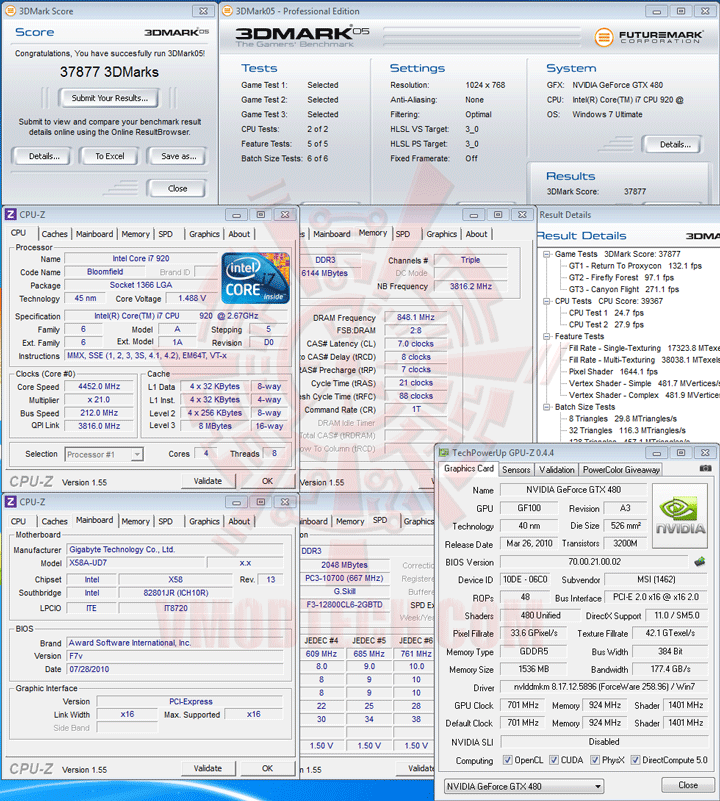Select GT1 - Return To Proxycon result row
The image size is (720, 801).
pos(635,266)
